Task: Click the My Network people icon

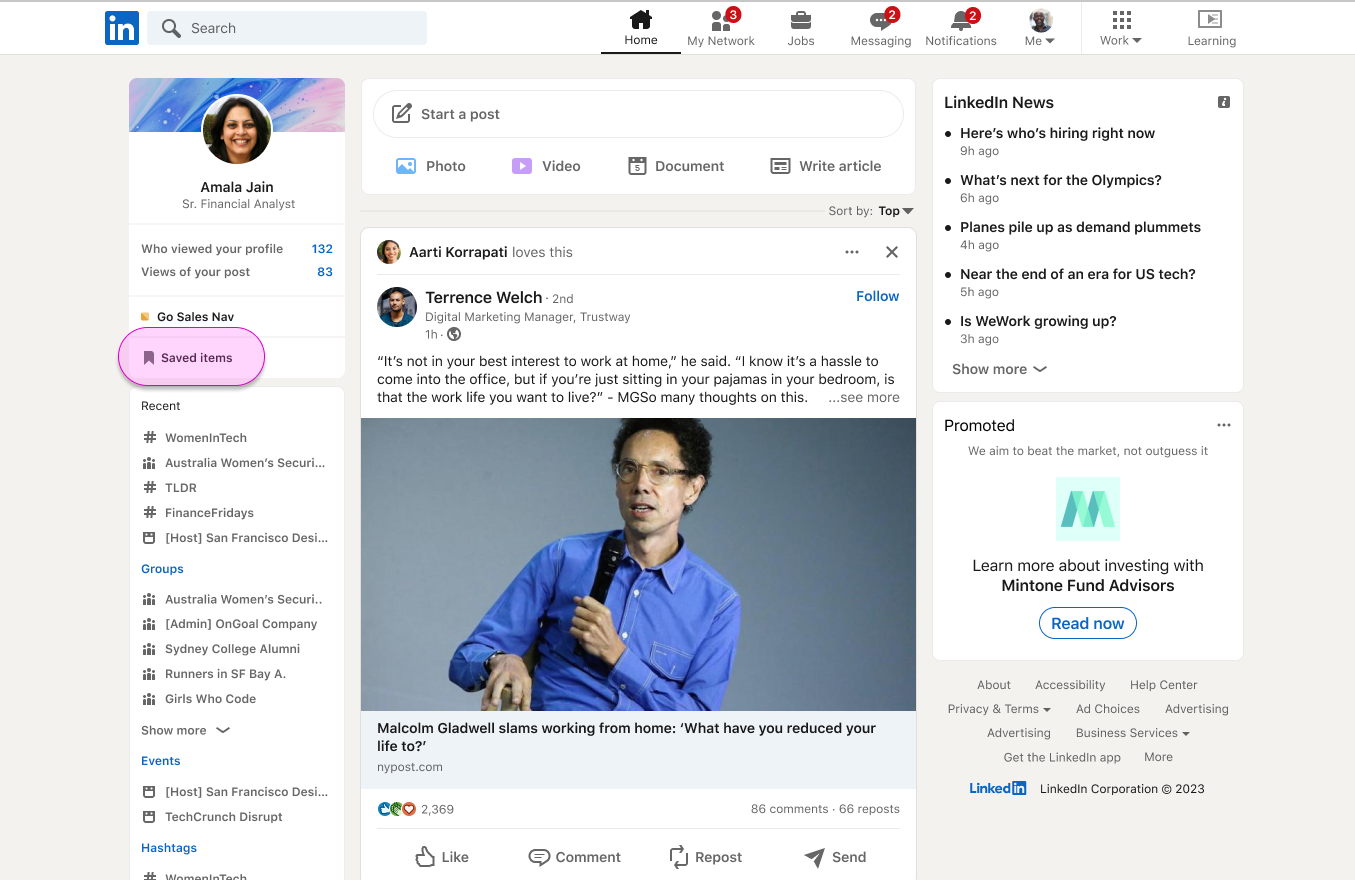Action: click(x=720, y=21)
